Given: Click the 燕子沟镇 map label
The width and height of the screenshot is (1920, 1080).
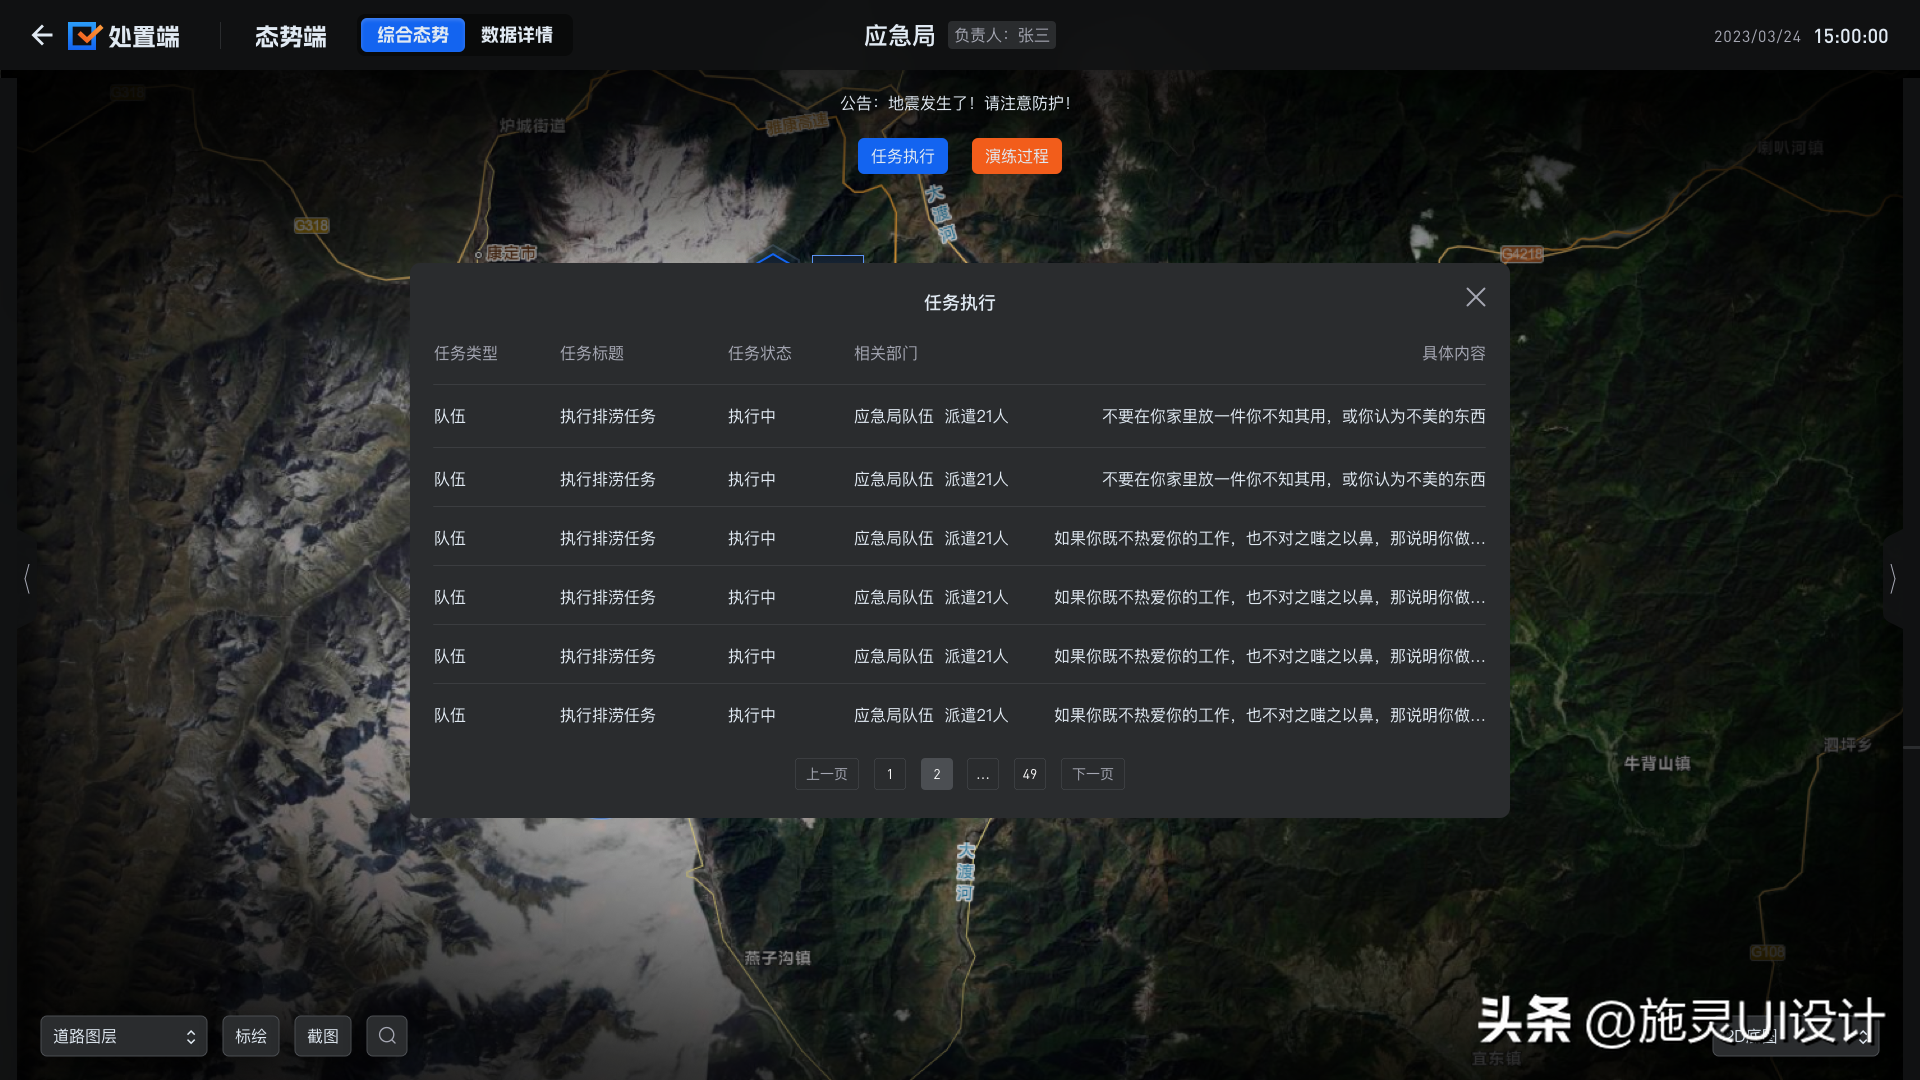Looking at the screenshot, I should click(778, 957).
